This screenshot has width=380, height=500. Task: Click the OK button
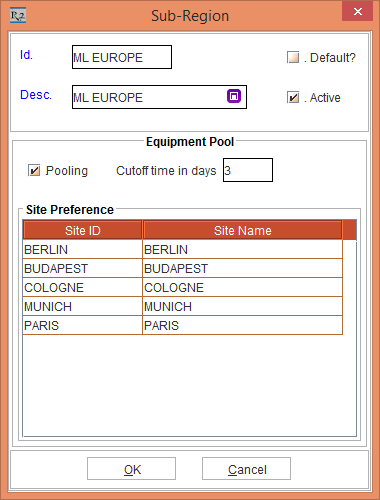131,469
